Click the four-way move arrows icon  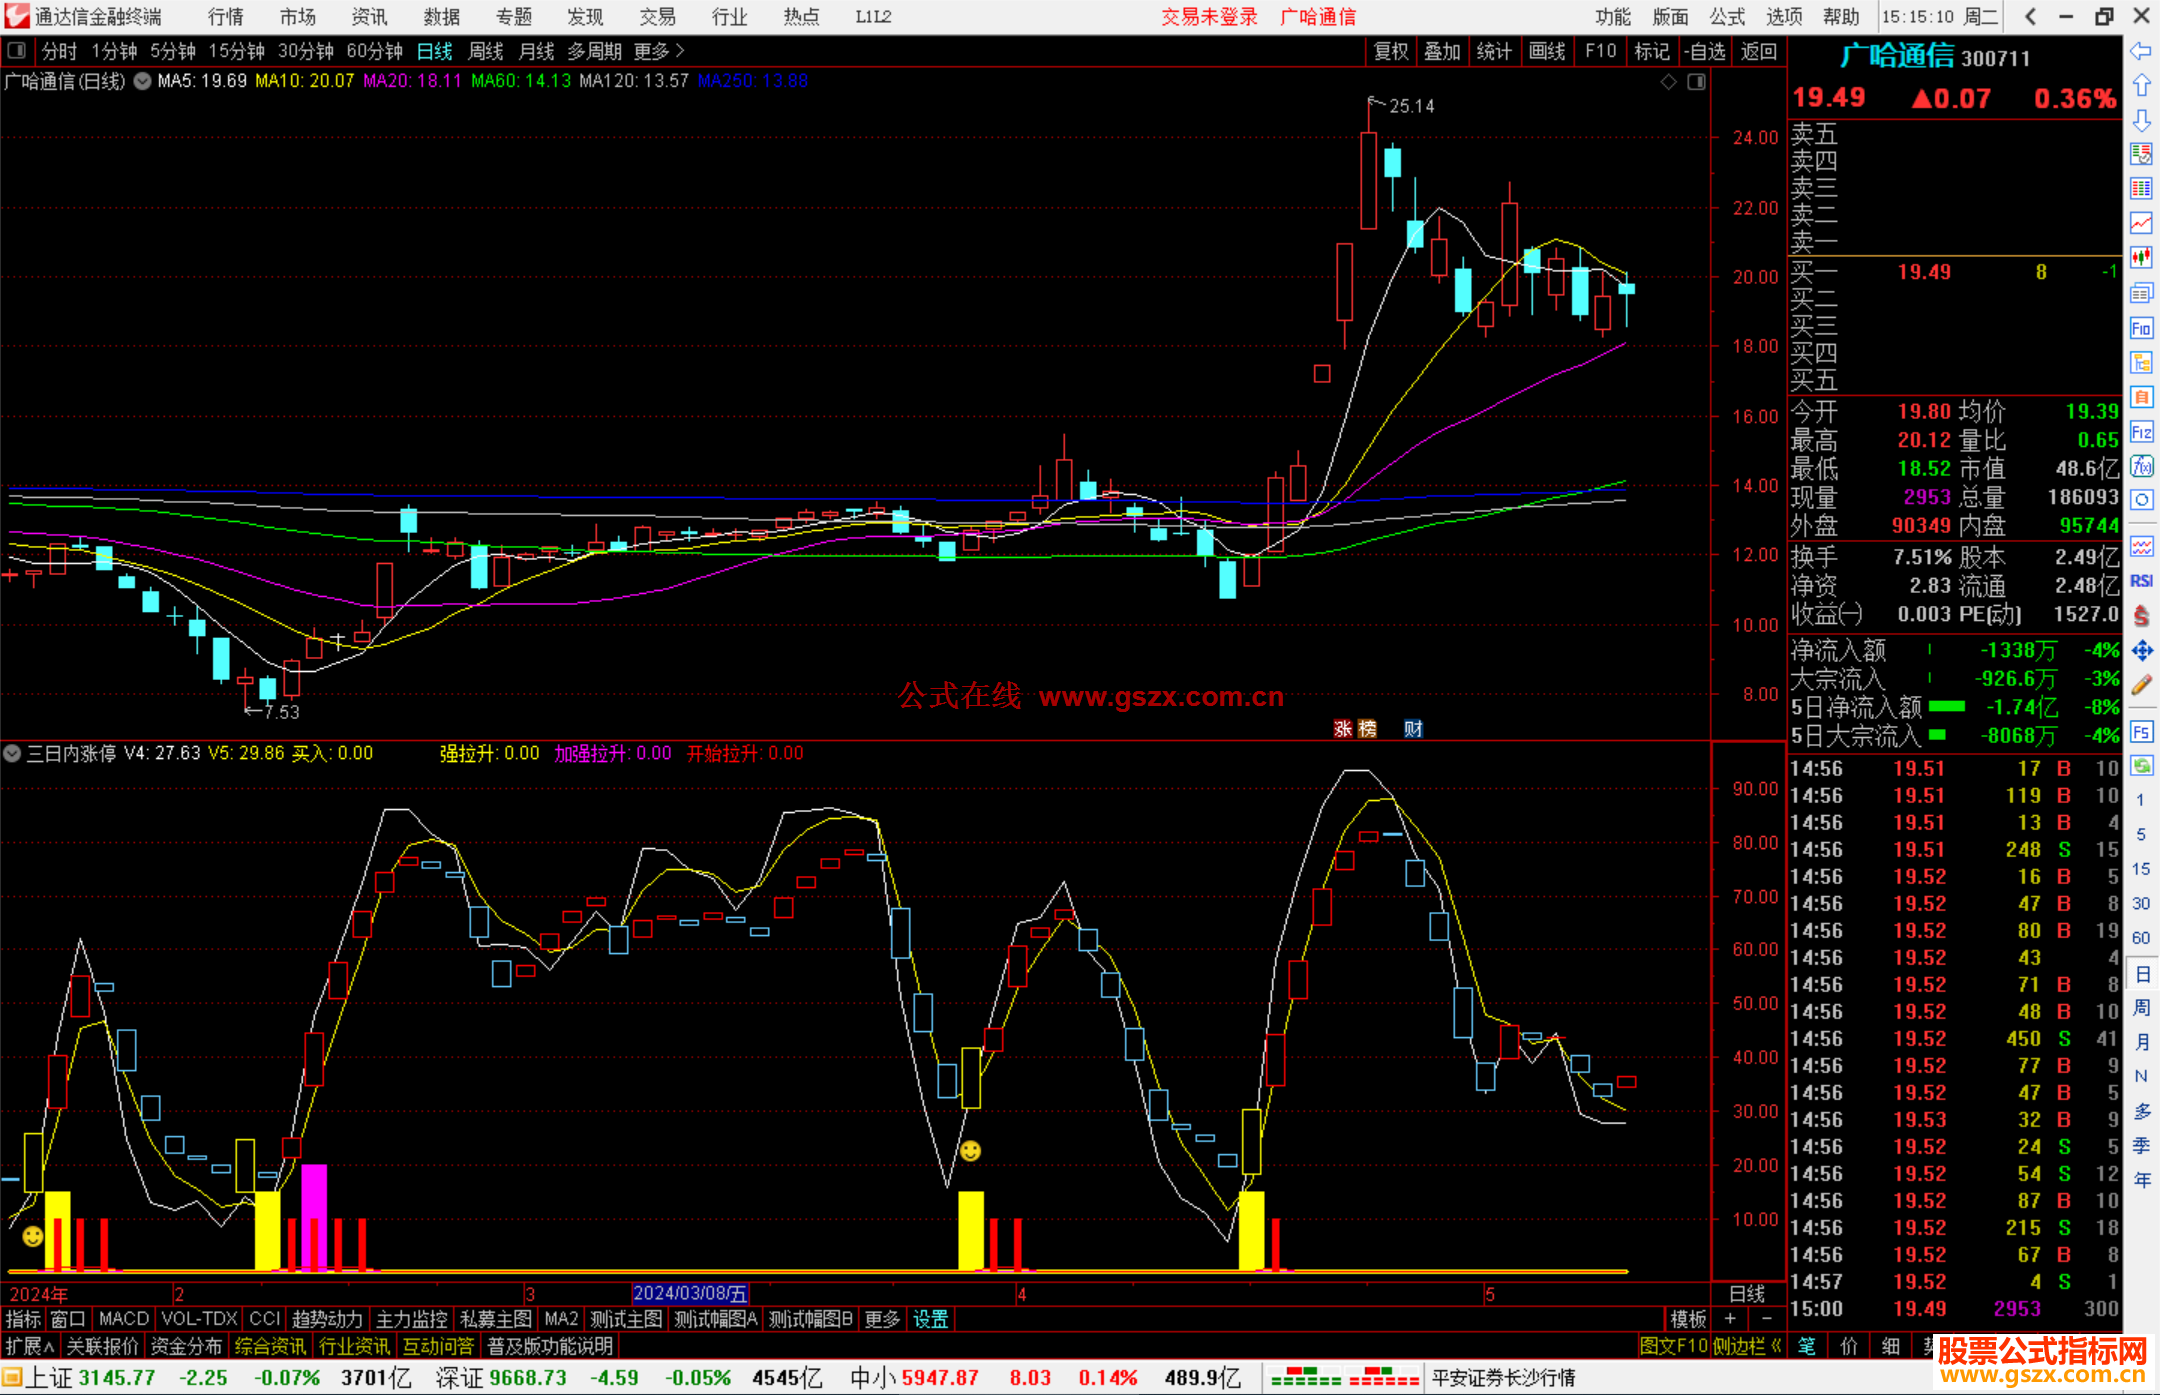pos(2141,651)
